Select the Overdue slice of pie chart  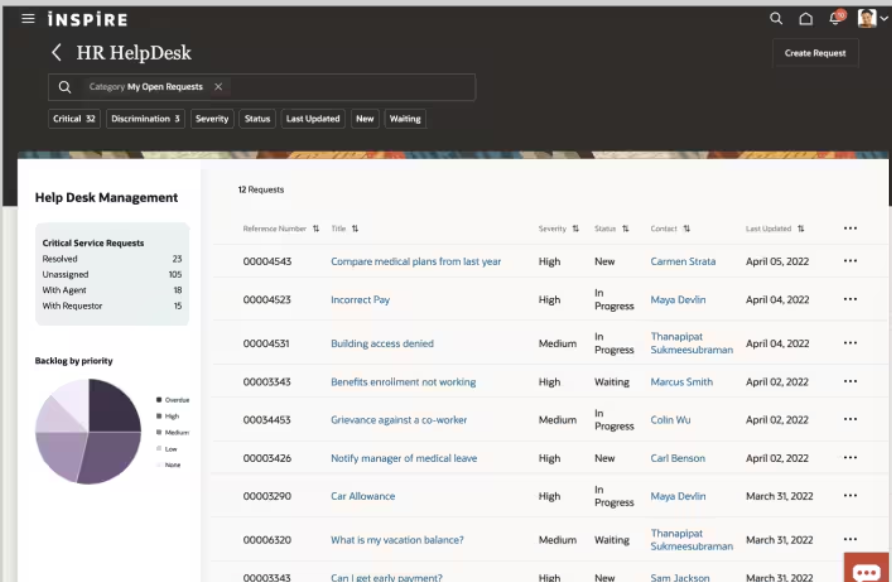coord(113,408)
